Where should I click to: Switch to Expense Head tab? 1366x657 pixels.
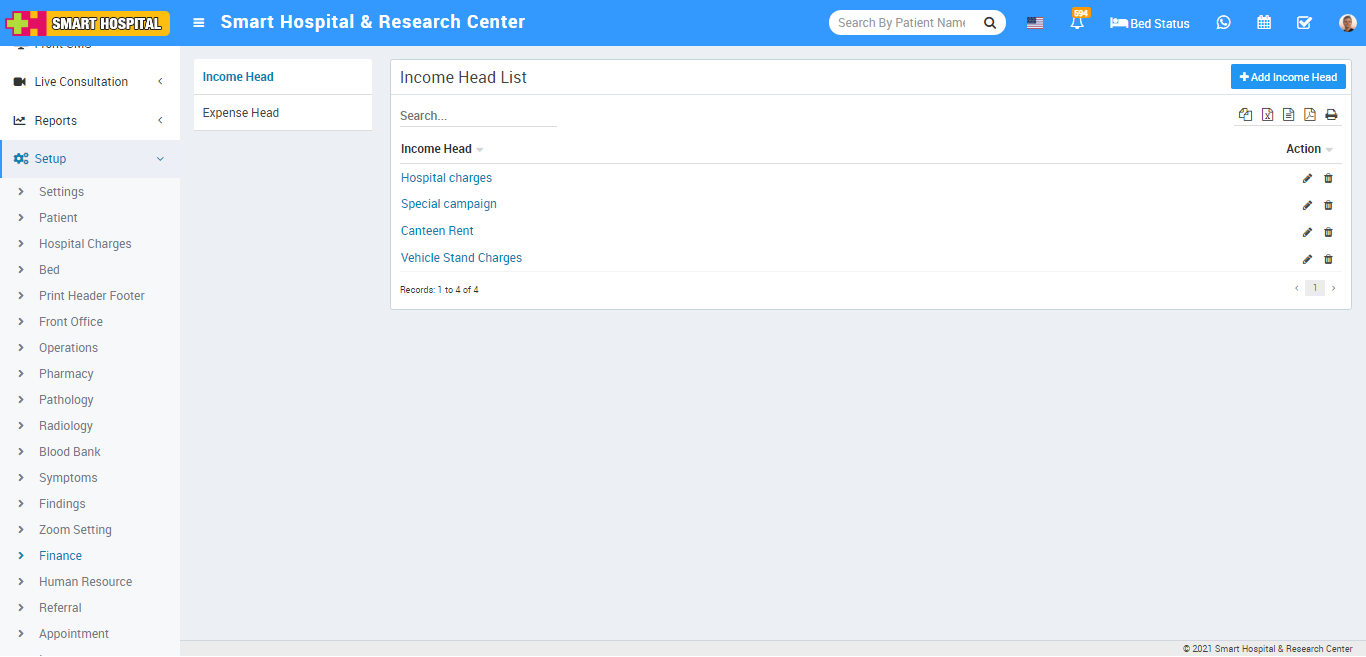(x=241, y=113)
